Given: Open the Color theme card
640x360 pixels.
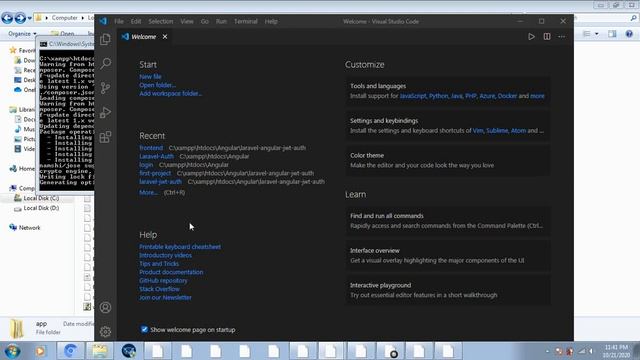Looking at the screenshot, I should coord(447,160).
